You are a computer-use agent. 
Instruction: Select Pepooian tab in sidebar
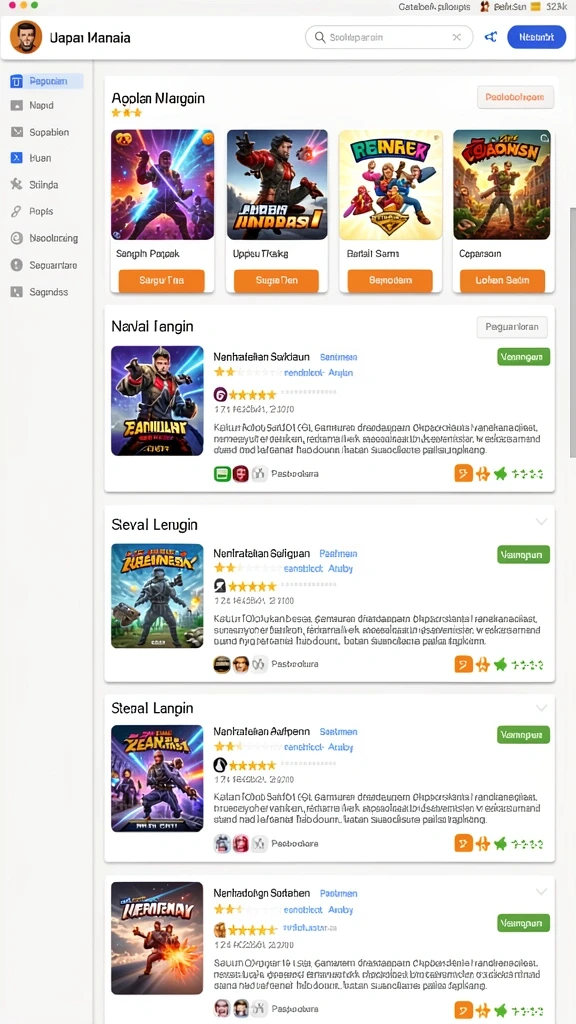point(46,81)
